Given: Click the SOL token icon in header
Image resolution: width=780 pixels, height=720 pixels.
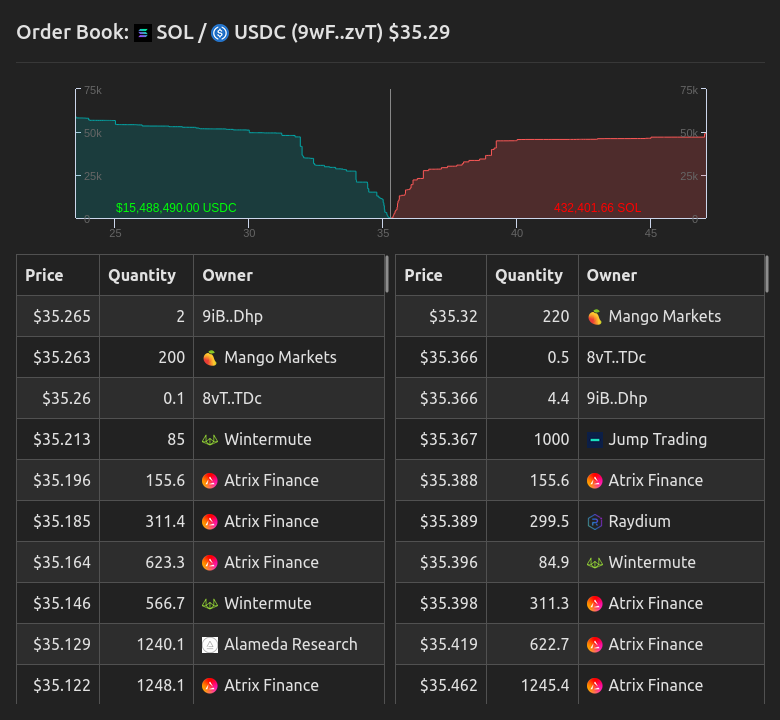Looking at the screenshot, I should [x=143, y=33].
